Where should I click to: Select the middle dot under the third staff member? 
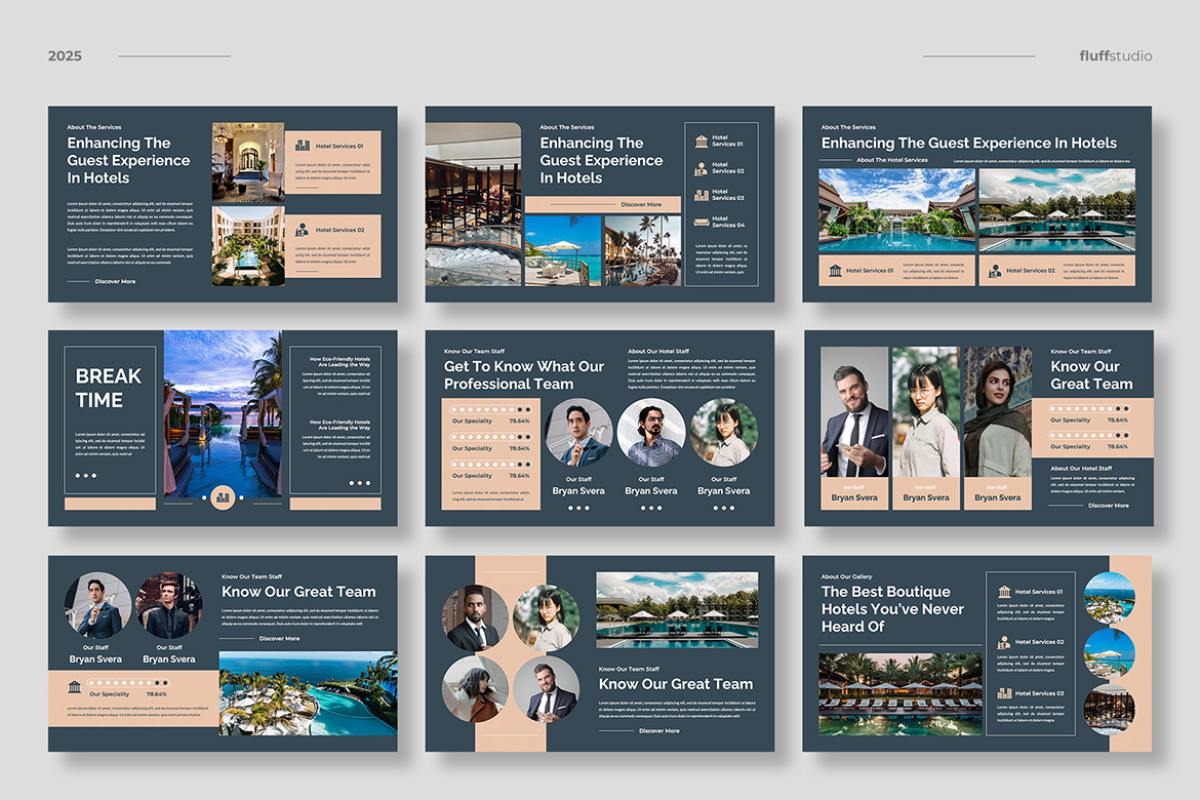pos(724,508)
